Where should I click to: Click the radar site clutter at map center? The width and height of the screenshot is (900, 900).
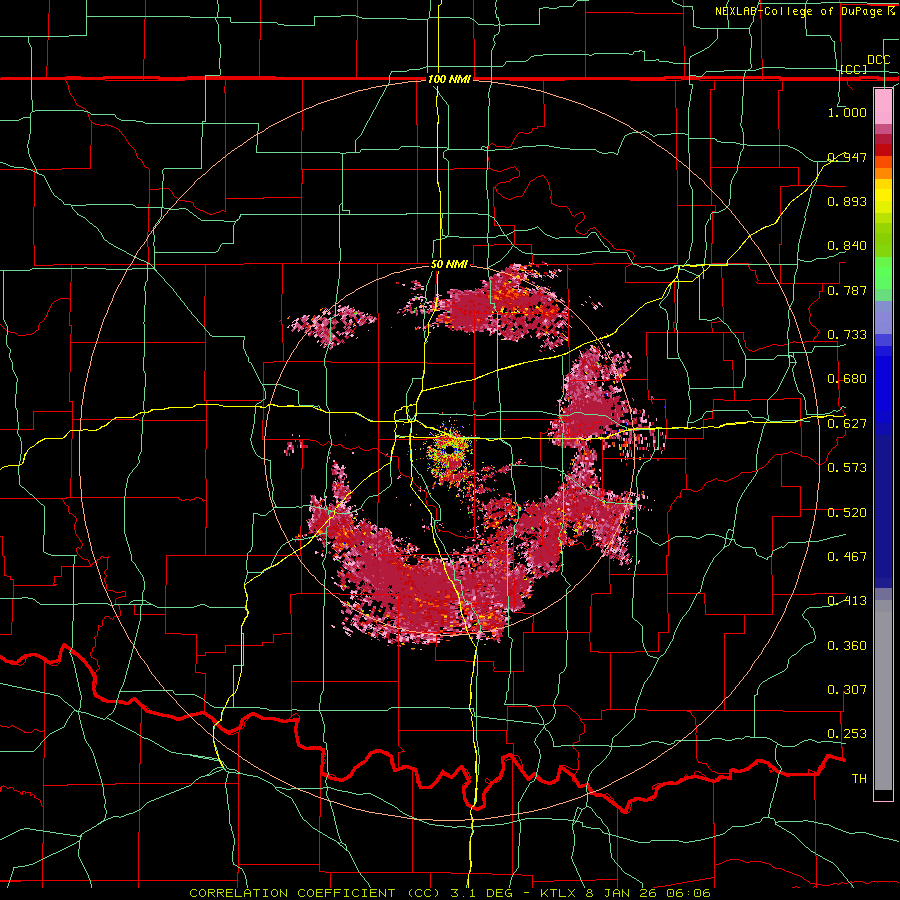pyautogui.click(x=449, y=452)
